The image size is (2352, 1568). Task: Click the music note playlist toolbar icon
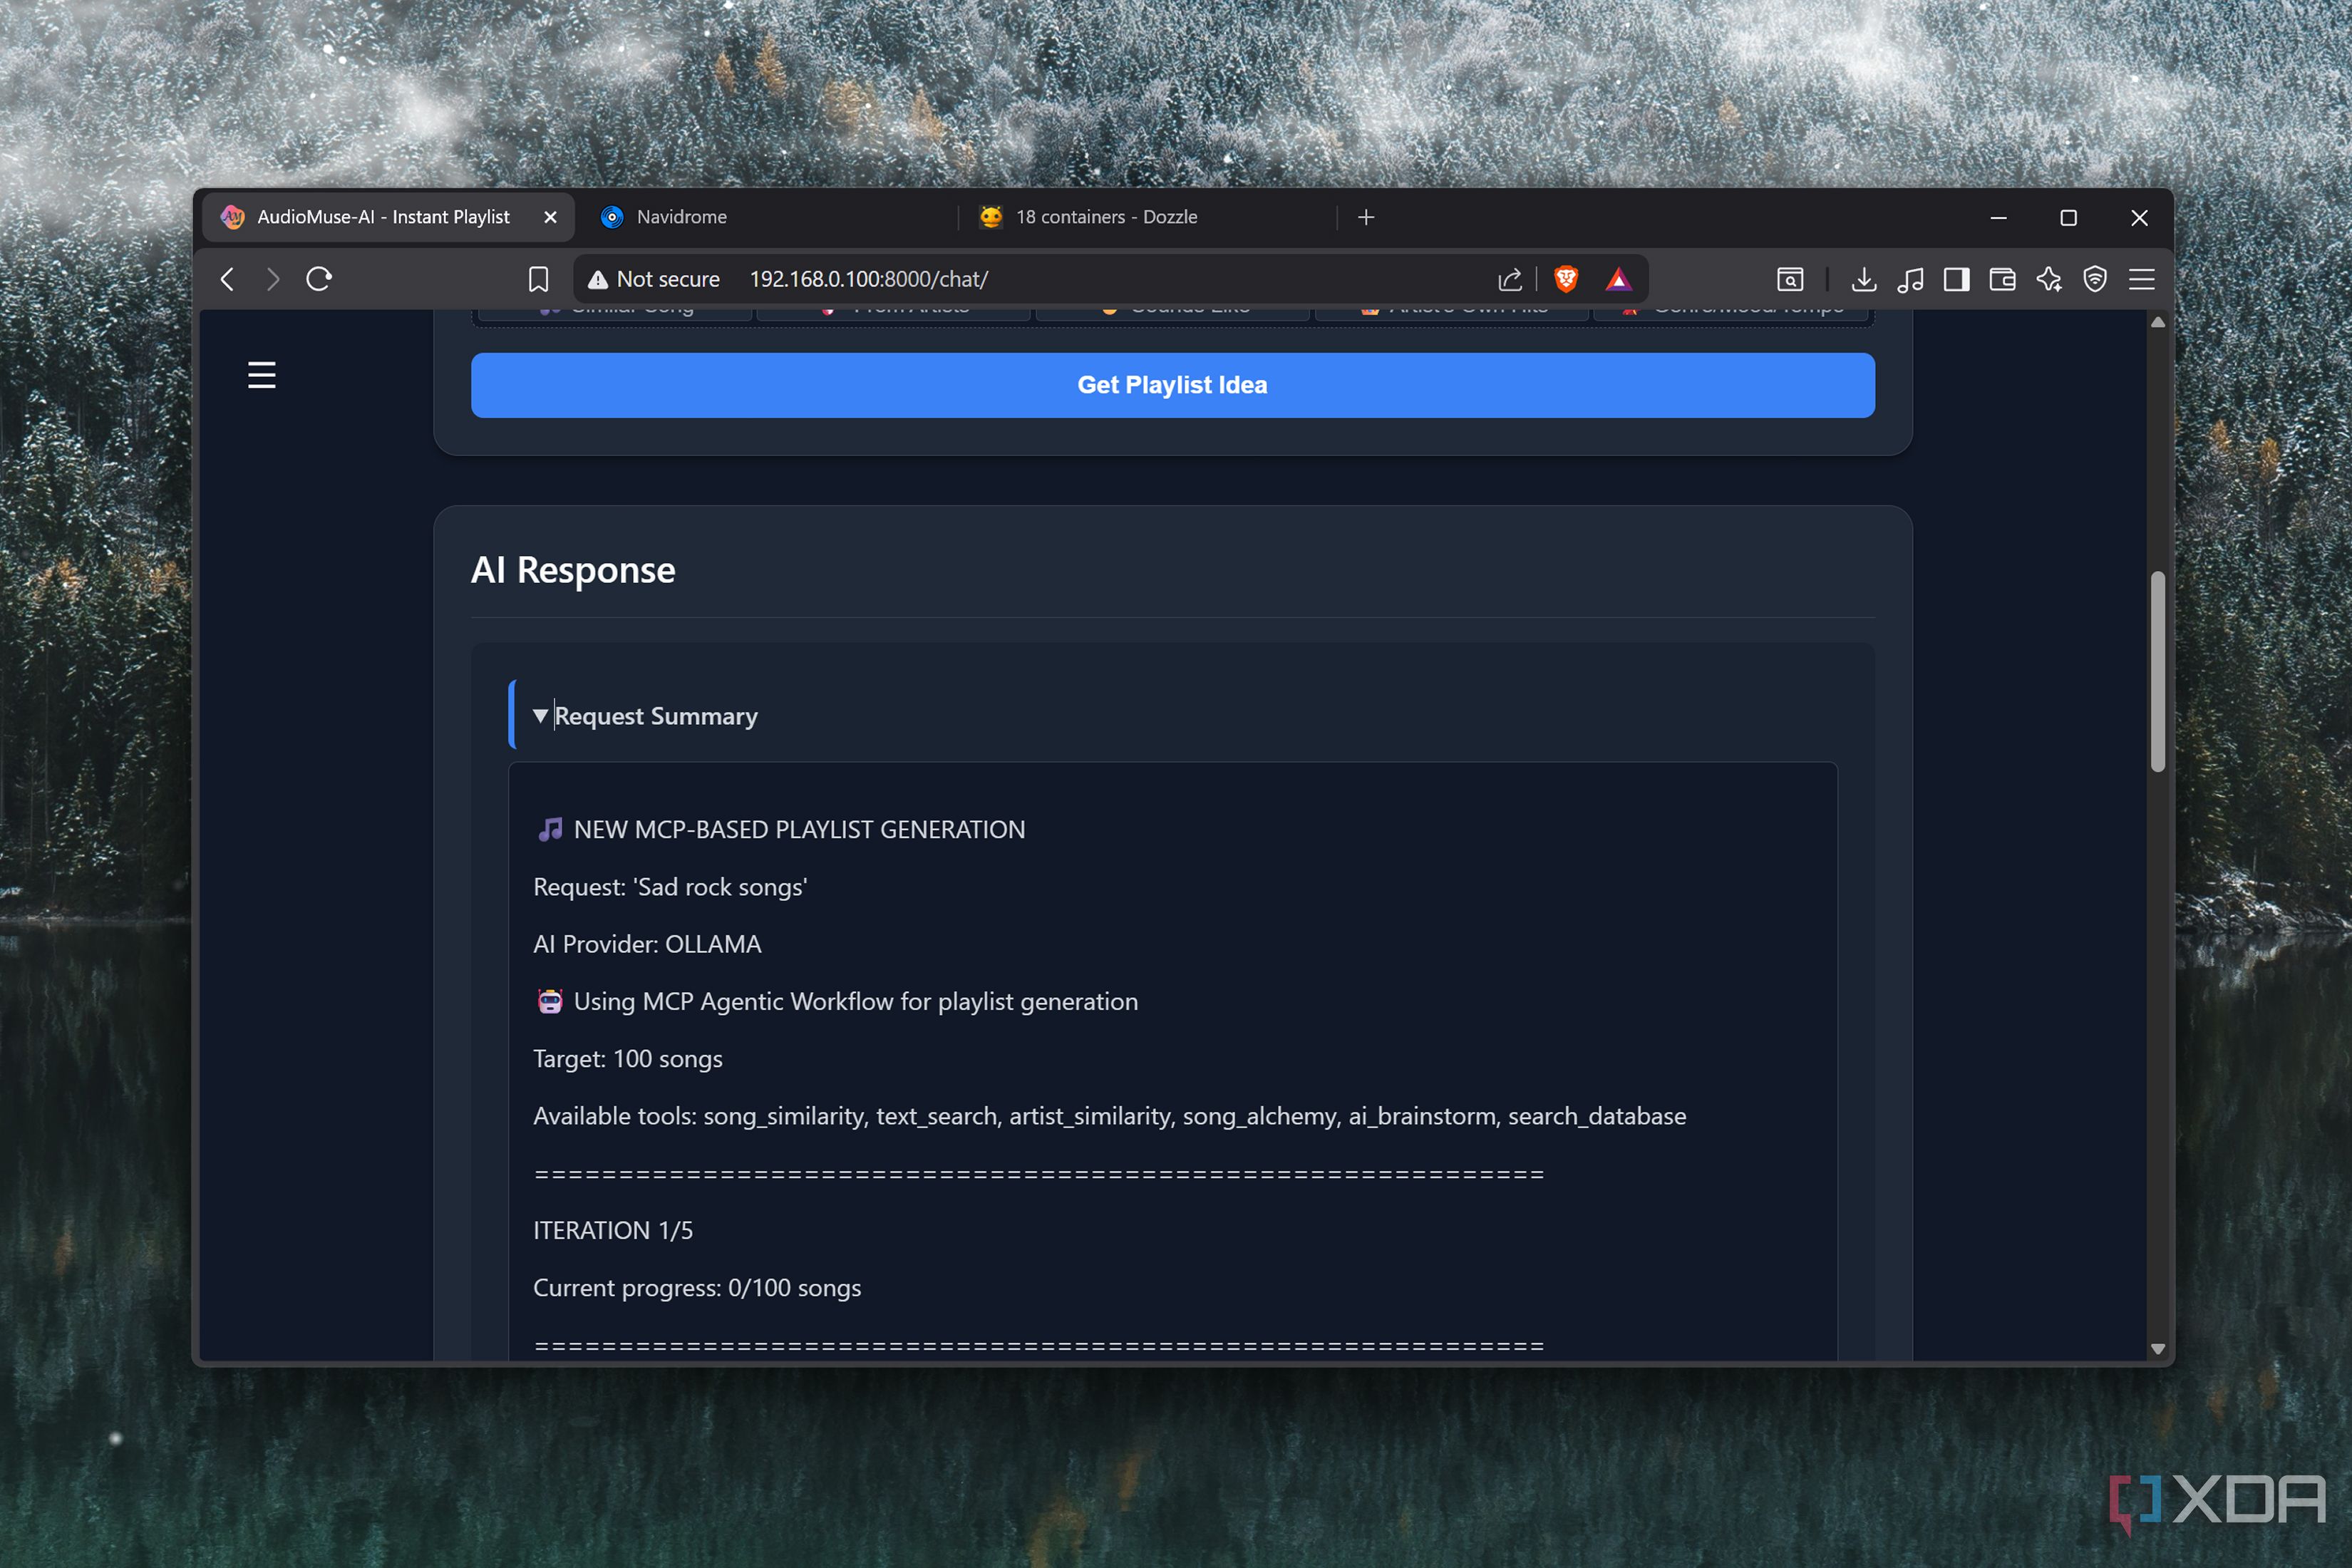(1910, 279)
